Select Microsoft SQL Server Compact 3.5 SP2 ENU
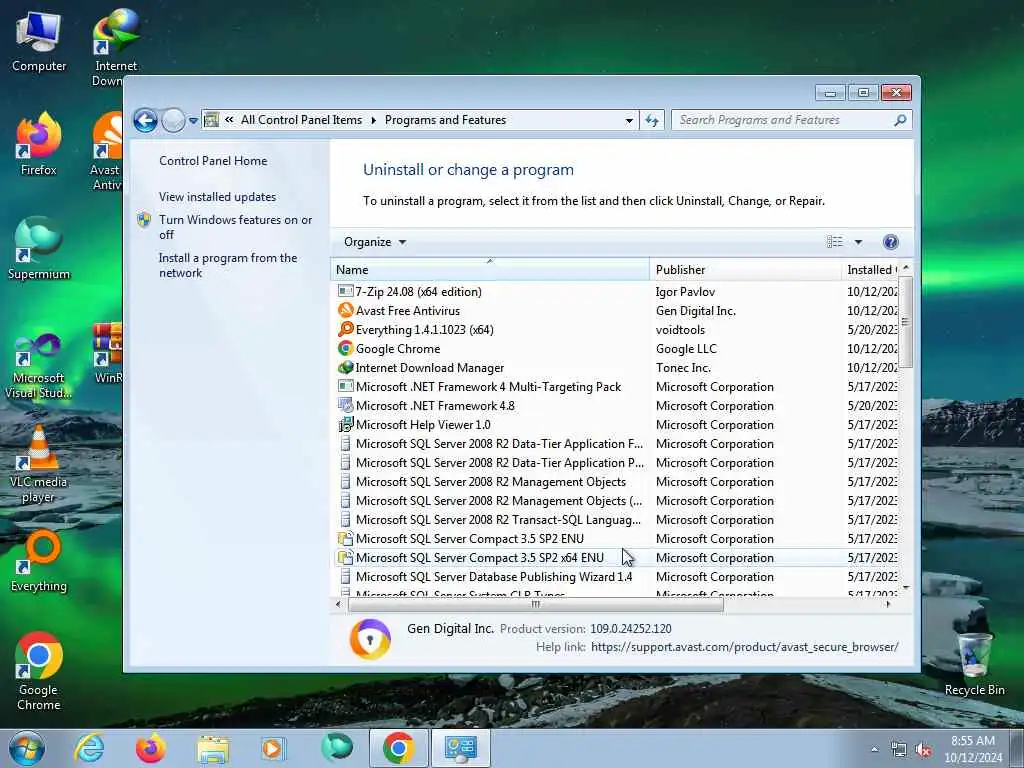 470,539
